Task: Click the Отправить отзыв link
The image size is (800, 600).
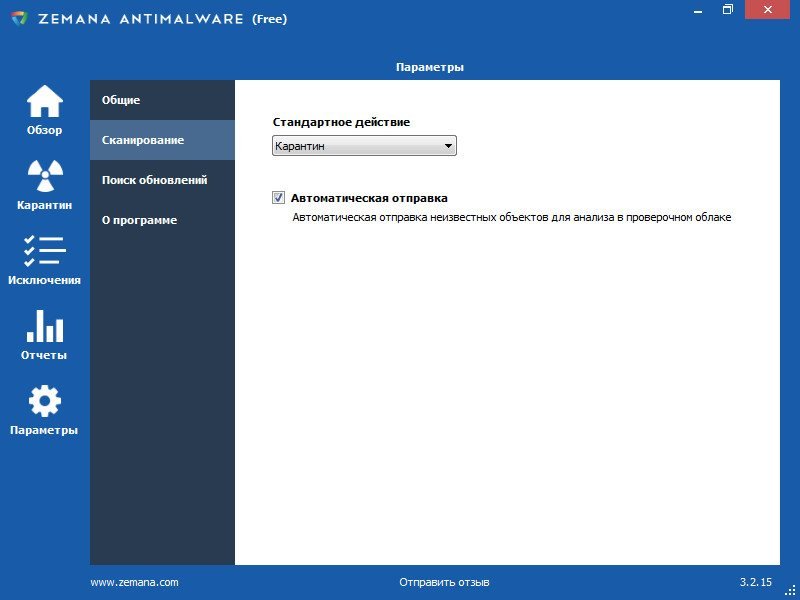Action: [444, 582]
